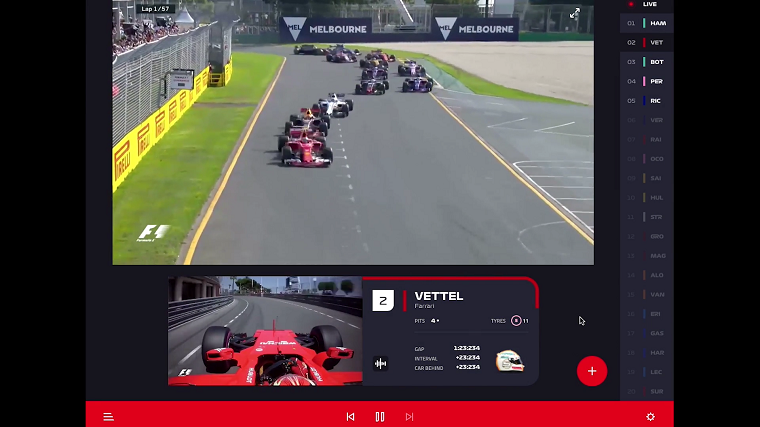The width and height of the screenshot is (760, 427).
Task: Select driver SUR in position 20
Action: 647,391
